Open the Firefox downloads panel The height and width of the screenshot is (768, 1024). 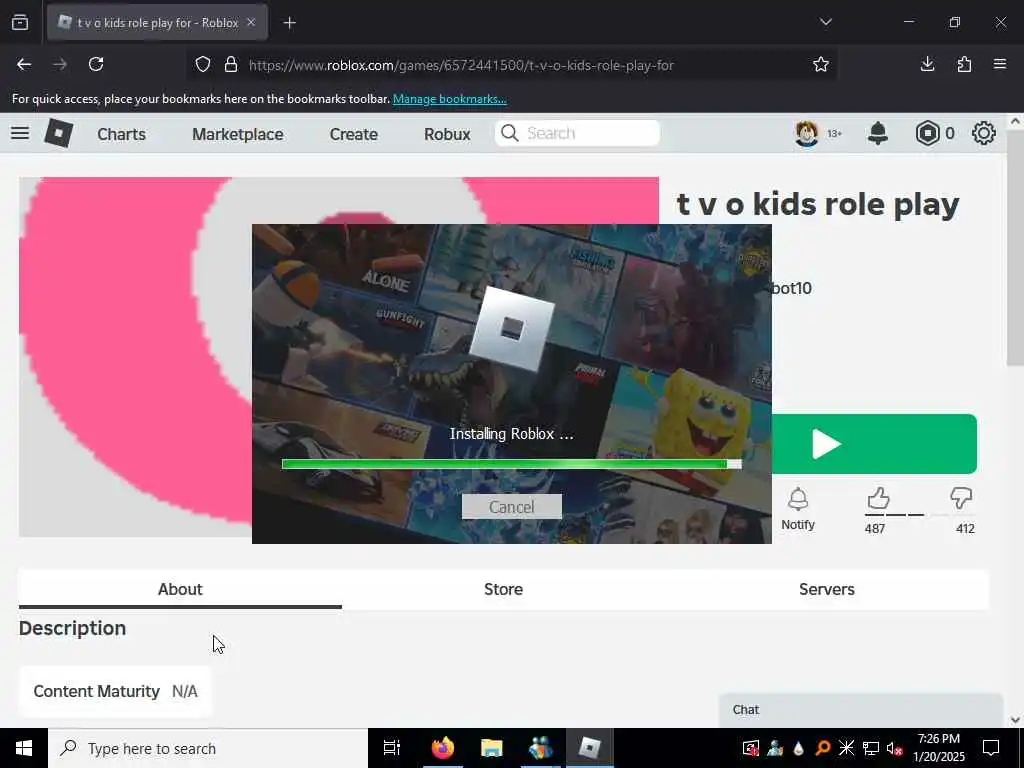coord(927,64)
